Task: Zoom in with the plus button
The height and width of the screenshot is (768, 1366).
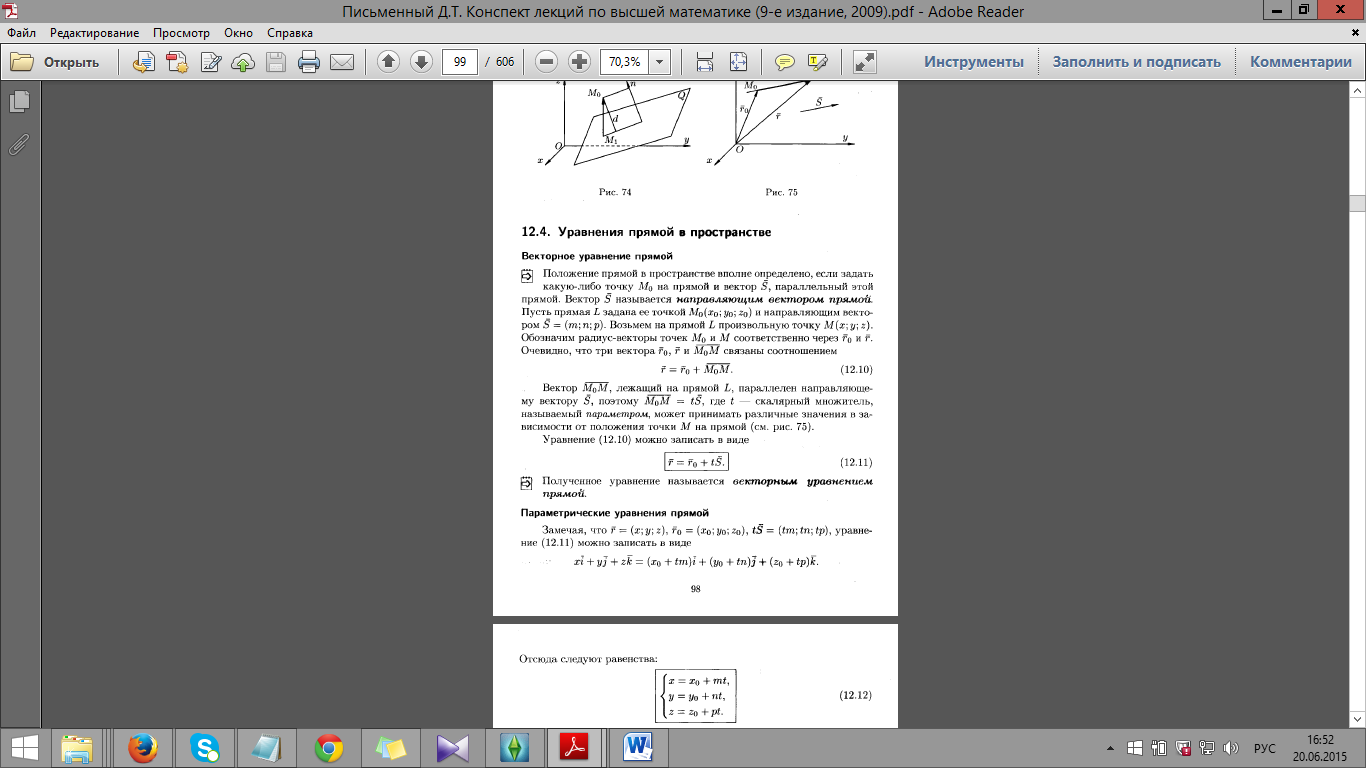Action: click(x=579, y=62)
